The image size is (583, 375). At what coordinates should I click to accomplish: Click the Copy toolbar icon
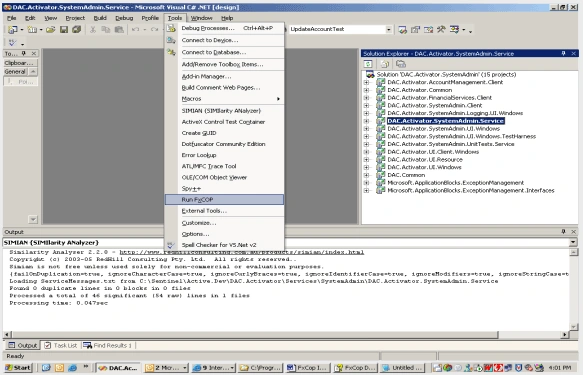[106, 29]
